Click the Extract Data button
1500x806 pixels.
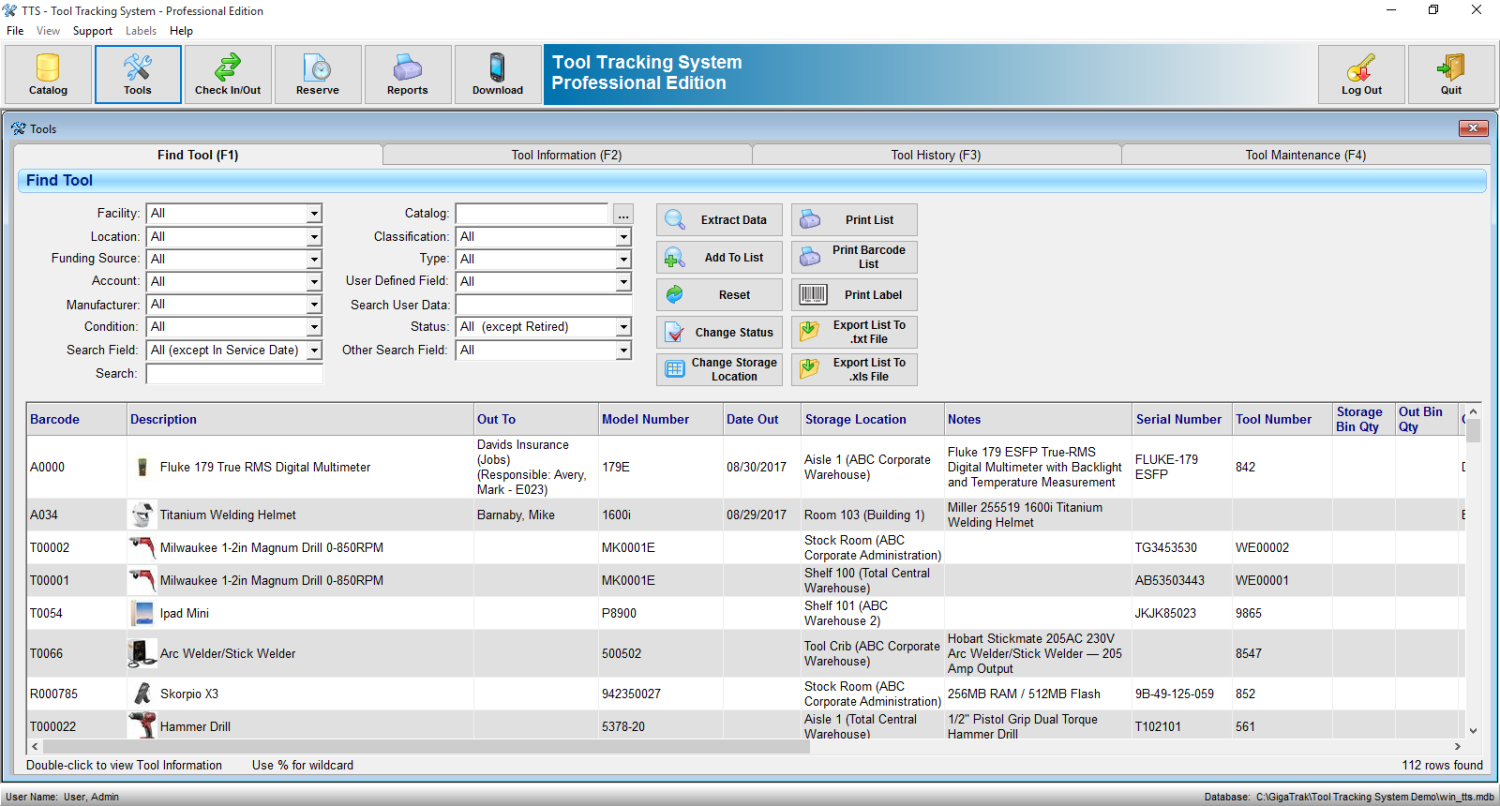[x=719, y=219]
